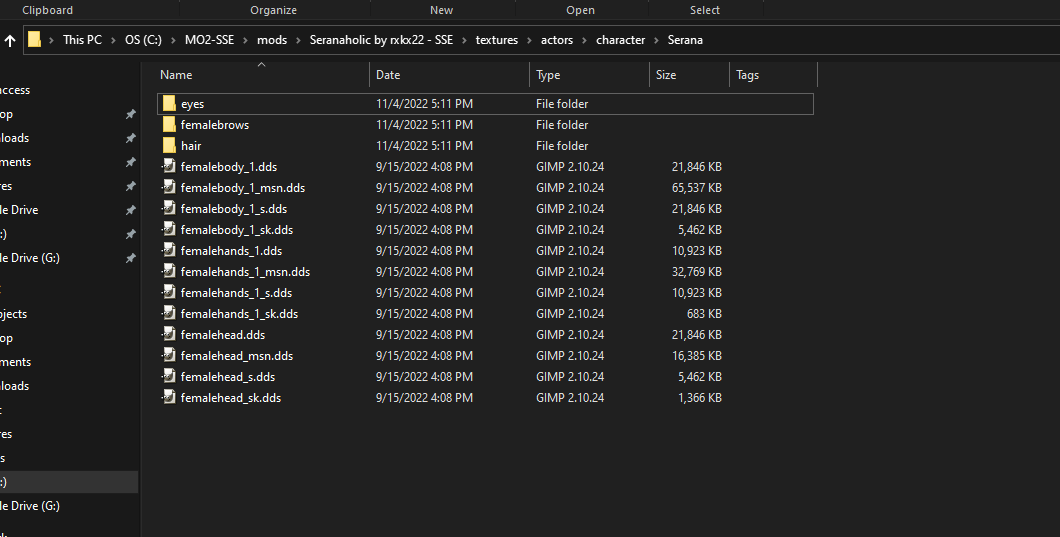Screen dimensions: 1060x537
Task: Click the eyes folder icon
Action: click(169, 104)
